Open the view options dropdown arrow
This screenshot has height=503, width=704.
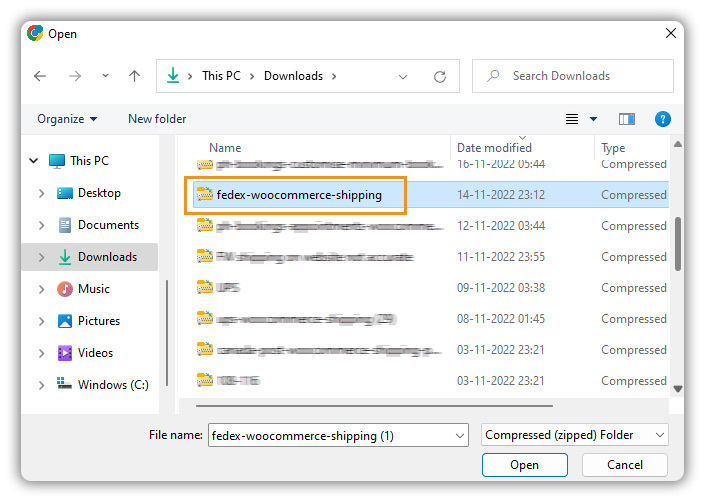click(593, 119)
